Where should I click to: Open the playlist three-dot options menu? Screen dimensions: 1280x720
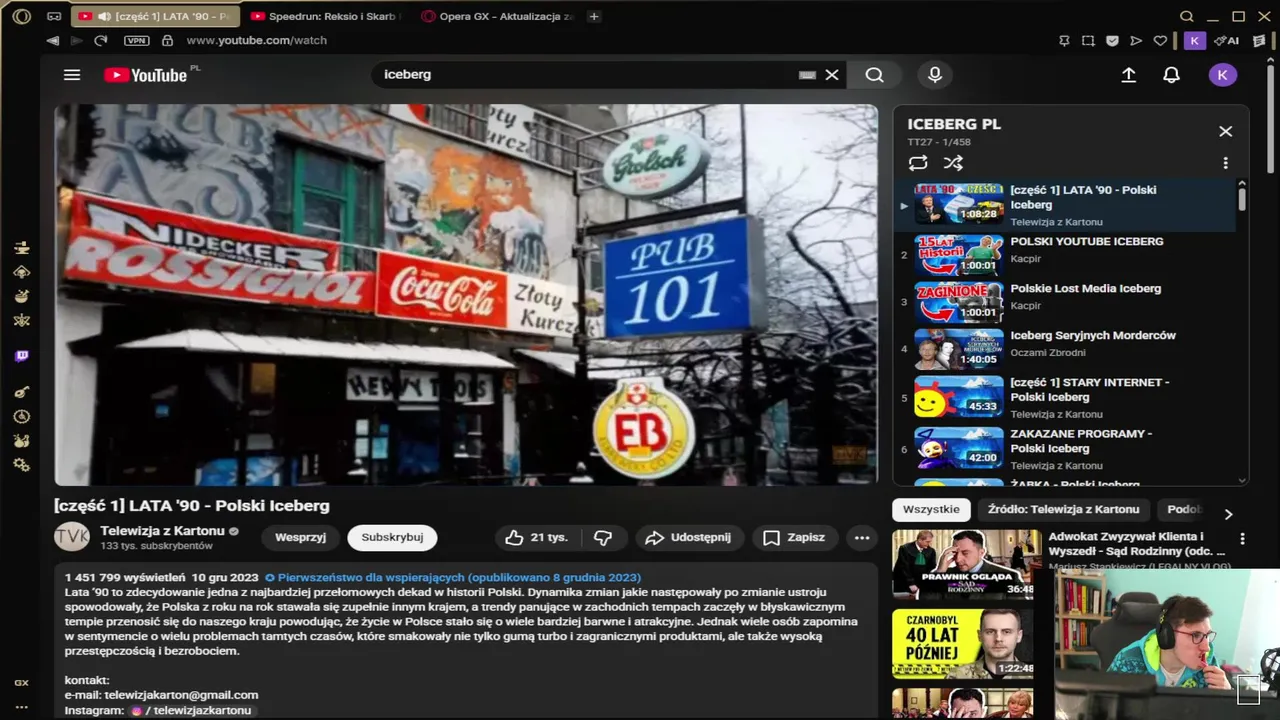(x=1226, y=163)
